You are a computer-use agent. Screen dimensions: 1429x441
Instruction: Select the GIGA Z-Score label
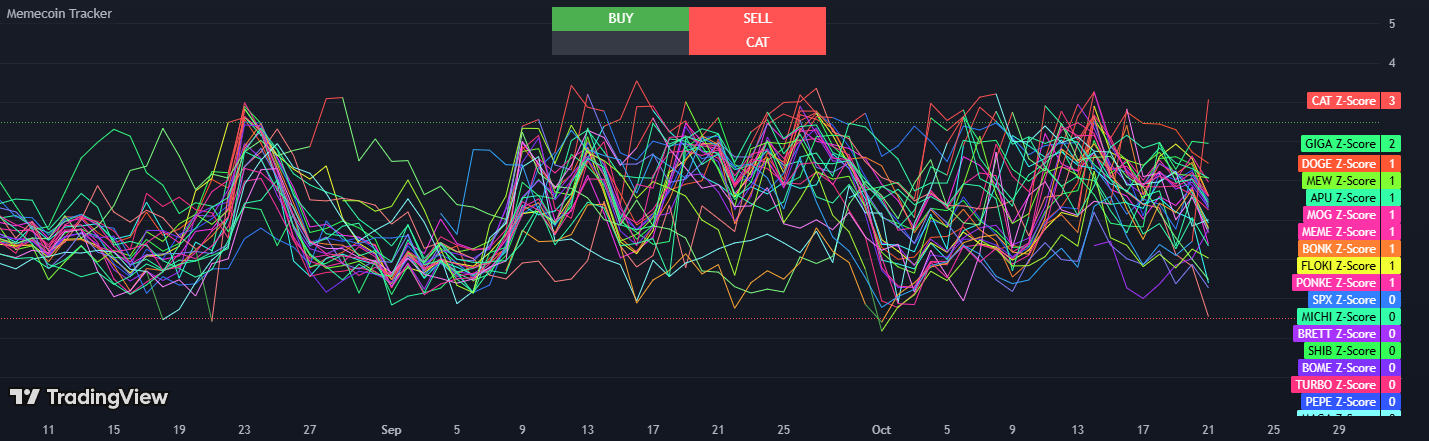1340,144
